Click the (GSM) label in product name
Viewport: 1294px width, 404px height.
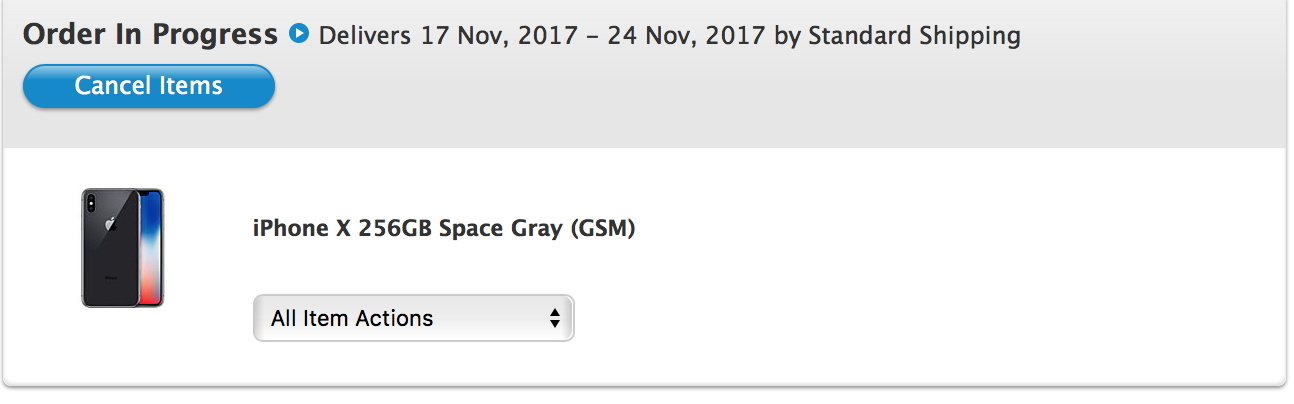[603, 228]
